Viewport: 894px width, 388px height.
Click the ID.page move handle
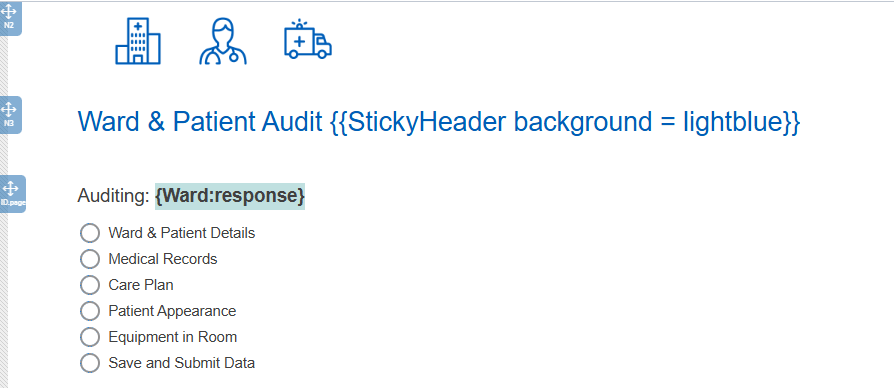(x=11, y=194)
